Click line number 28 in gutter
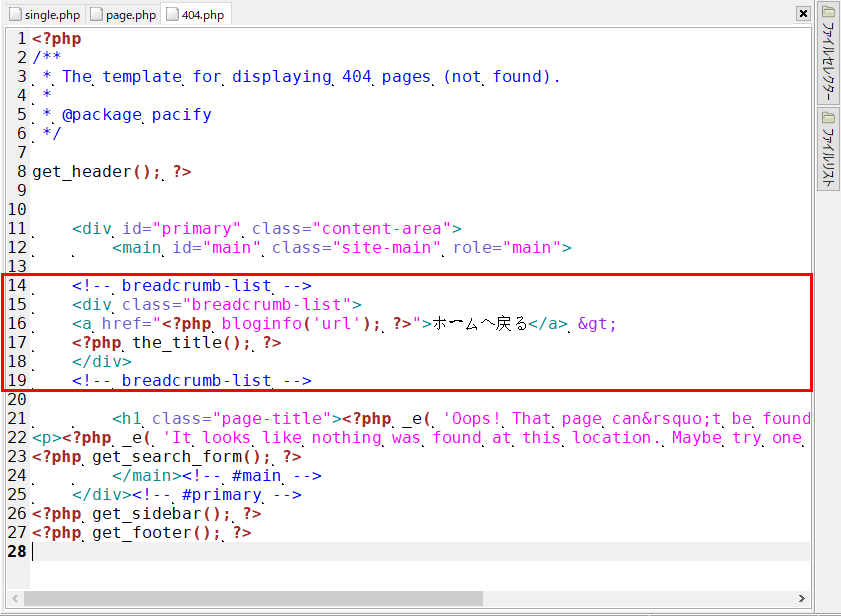This screenshot has width=841, height=616. pos(17,551)
